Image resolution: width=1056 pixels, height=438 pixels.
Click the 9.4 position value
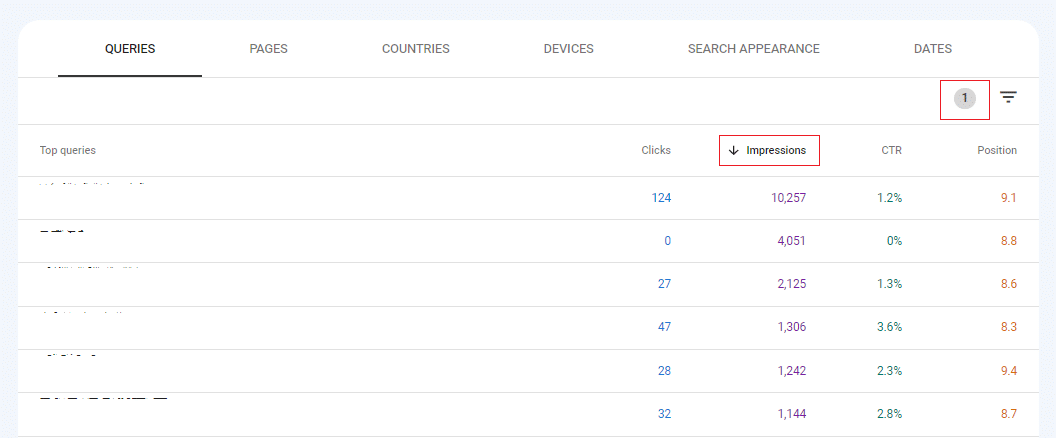(1008, 370)
